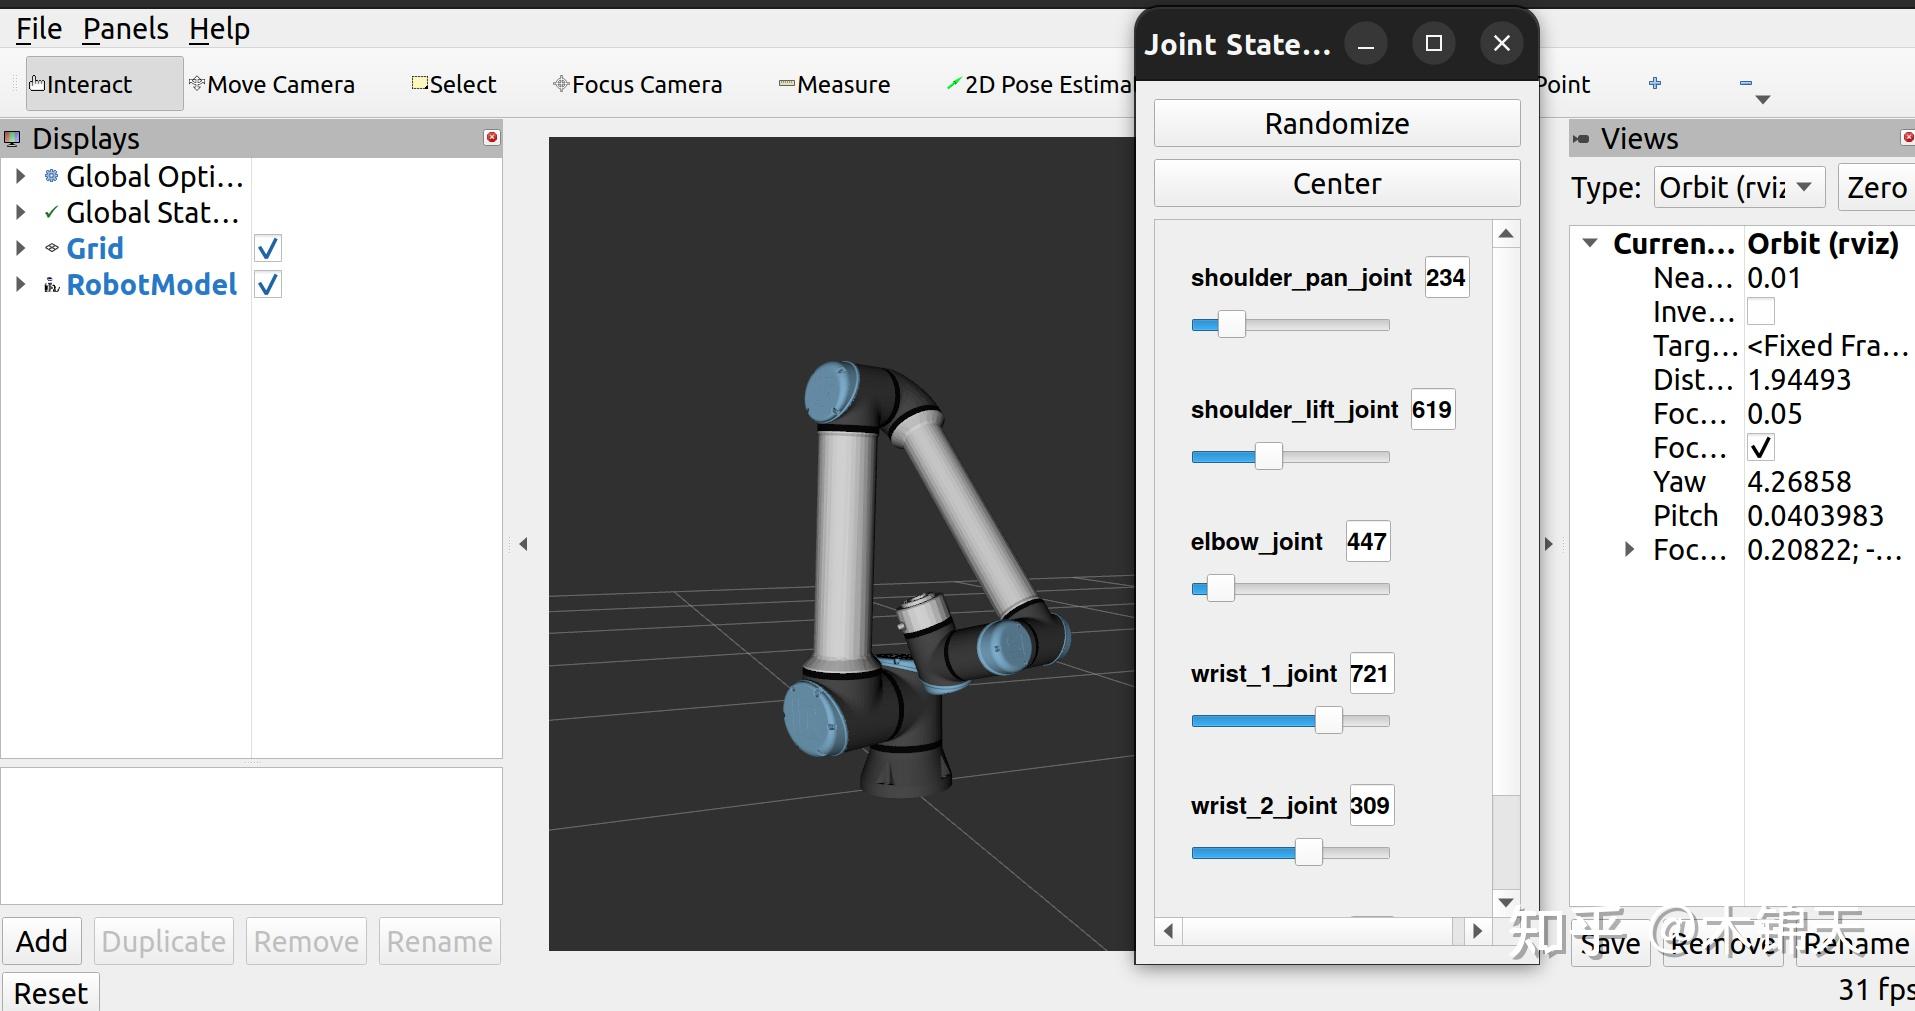Viewport: 1915px width, 1011px height.
Task: Use the Focus Camera tool
Action: tap(637, 84)
